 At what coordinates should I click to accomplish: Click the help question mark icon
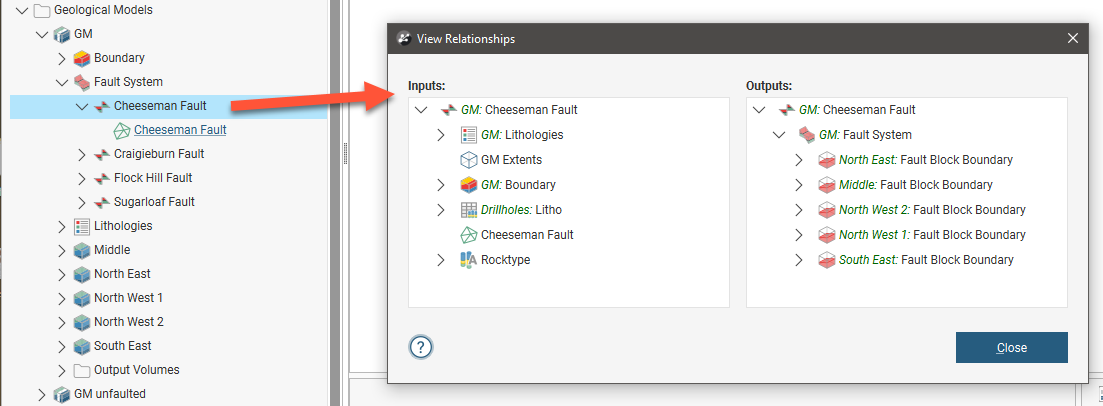point(421,347)
